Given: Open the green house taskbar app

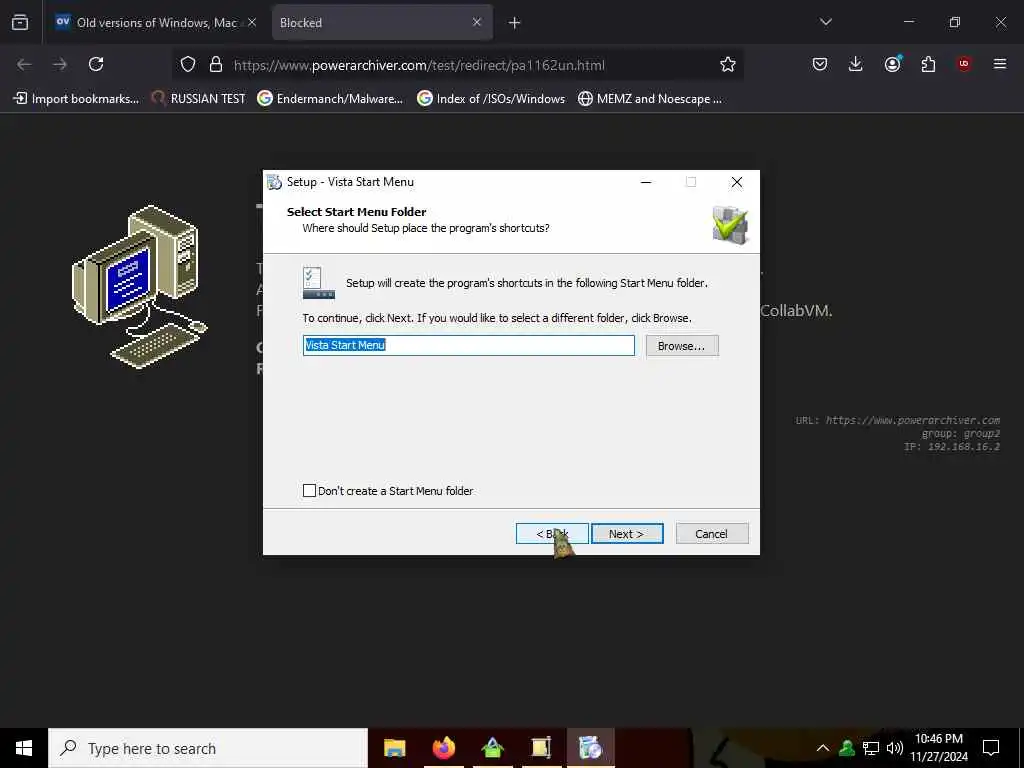Looking at the screenshot, I should pyautogui.click(x=492, y=748).
